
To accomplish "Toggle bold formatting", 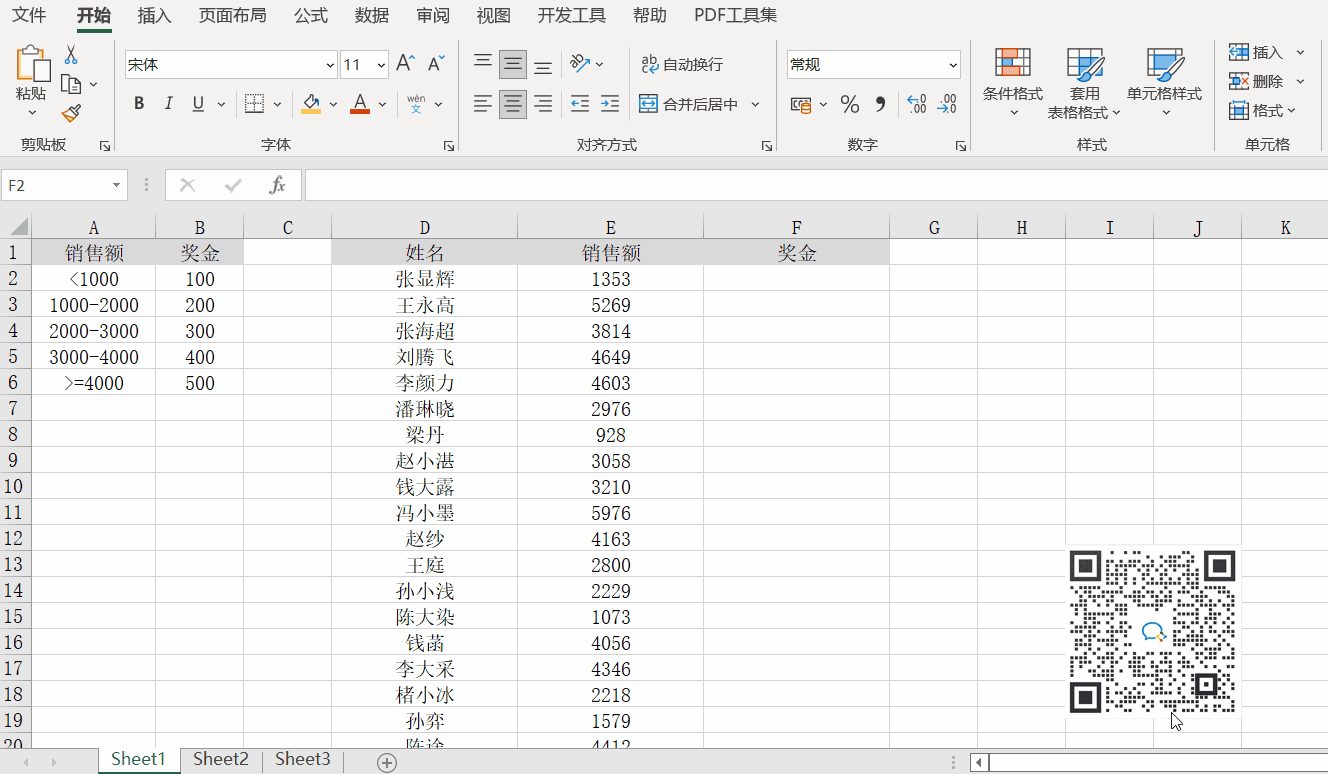I will pos(139,104).
